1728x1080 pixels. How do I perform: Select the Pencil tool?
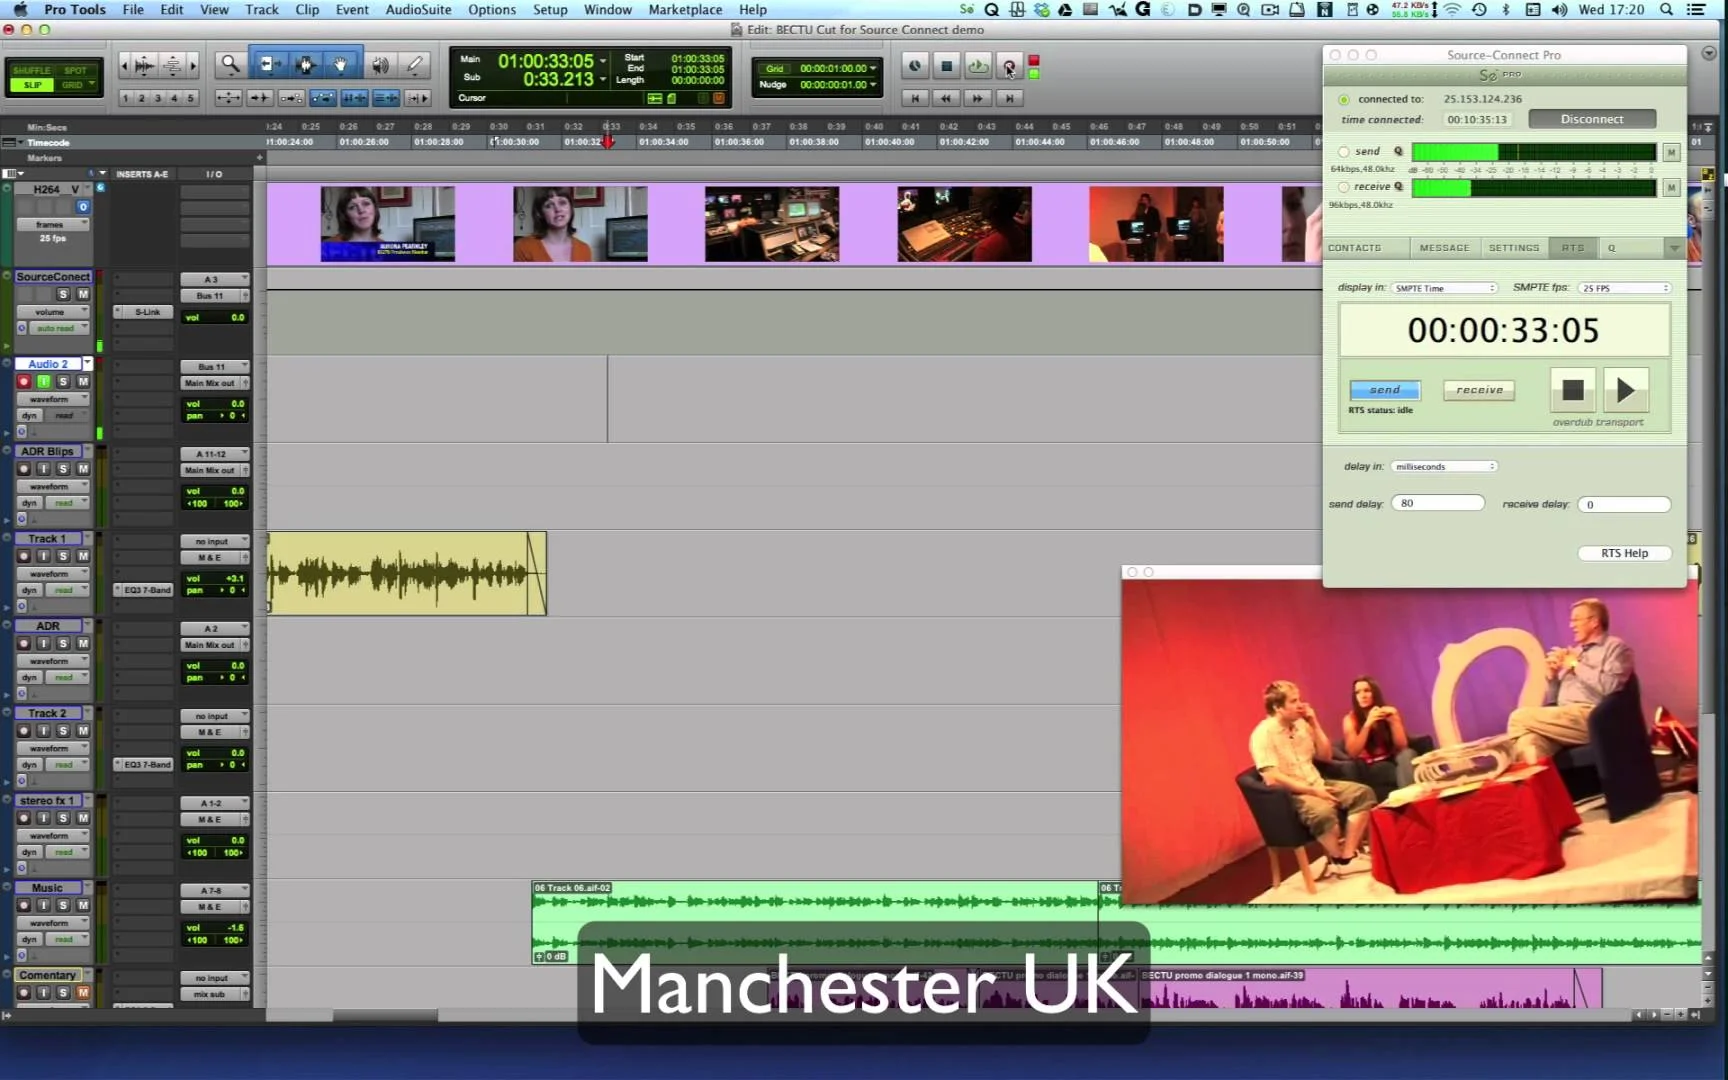(x=414, y=64)
